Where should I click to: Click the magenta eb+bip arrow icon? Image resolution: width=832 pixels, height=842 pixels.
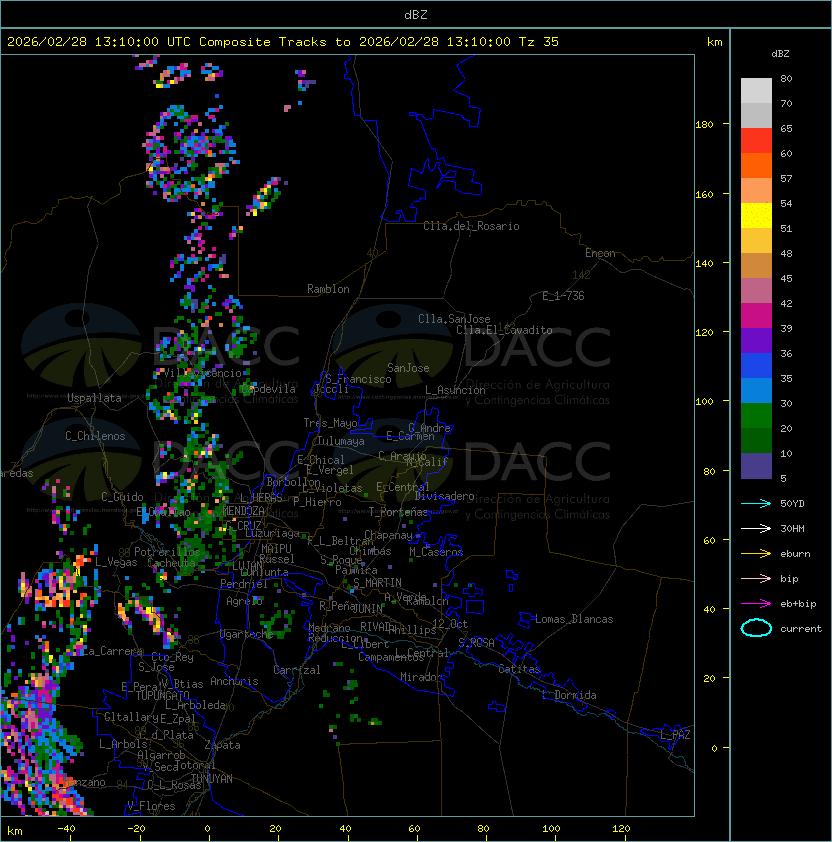point(756,604)
